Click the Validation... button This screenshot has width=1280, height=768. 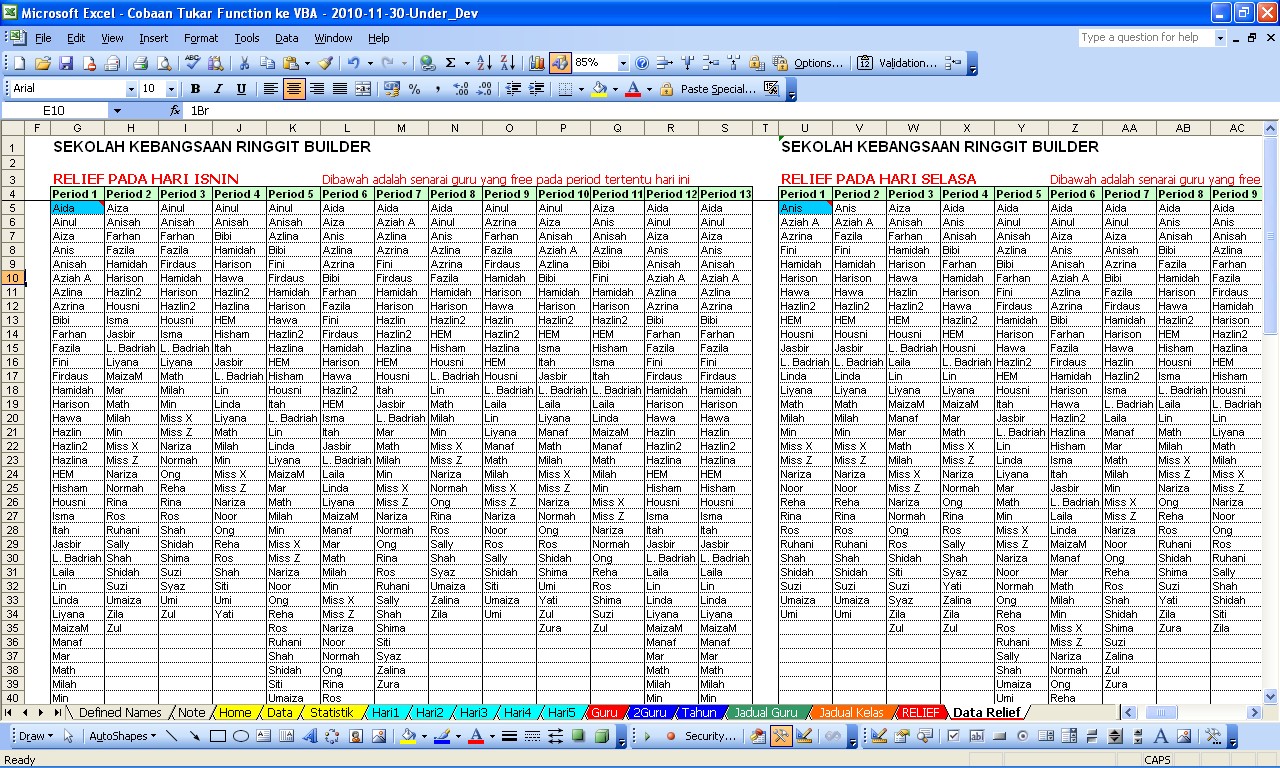click(x=907, y=63)
